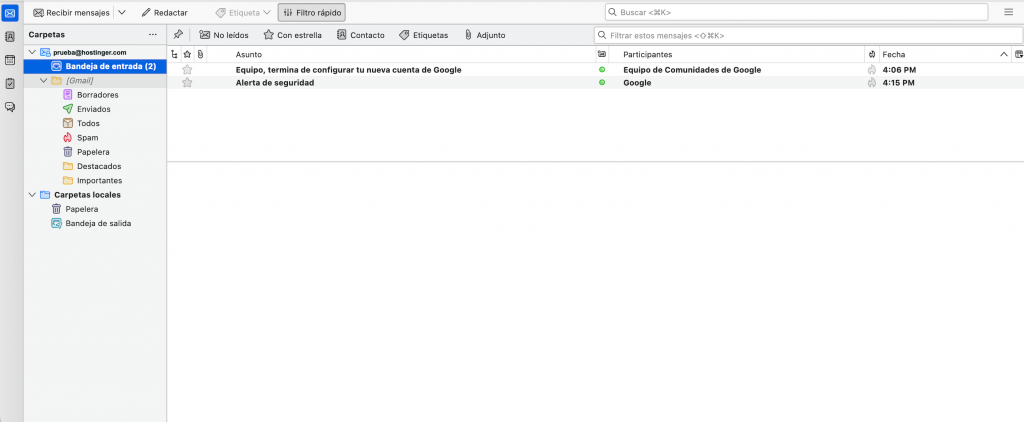Open the Enviados folder
The height and width of the screenshot is (422, 1024).
(x=91, y=109)
